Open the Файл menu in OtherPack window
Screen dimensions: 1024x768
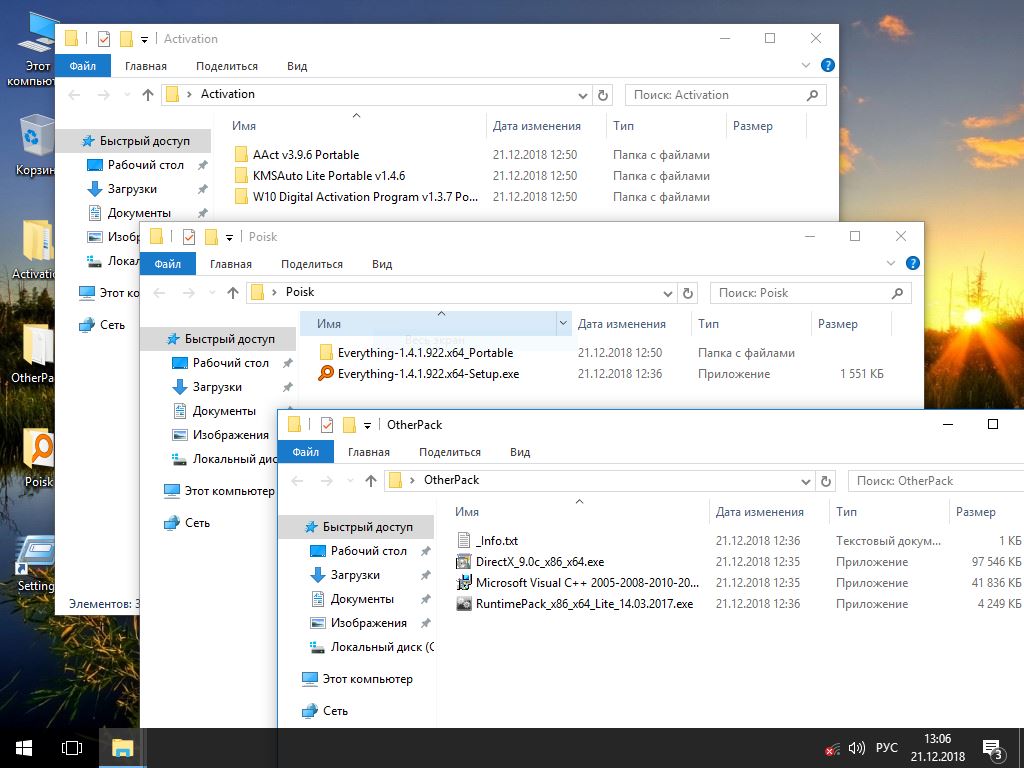click(x=306, y=452)
